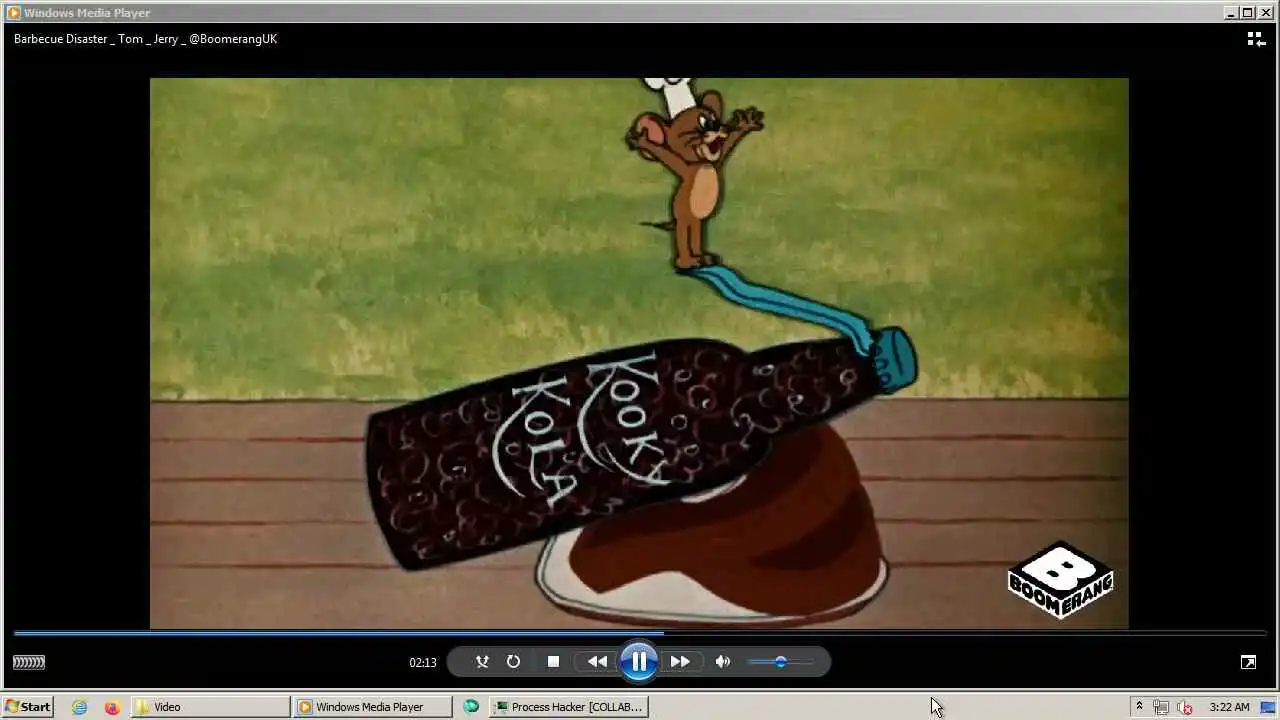Viewport: 1280px width, 720px height.
Task: Launch Firefox from quick launch
Action: 112,707
